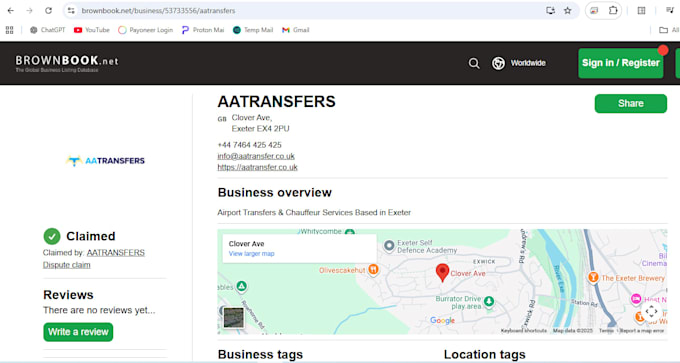Open the AATRANSFERS claimed-by link

(116, 253)
